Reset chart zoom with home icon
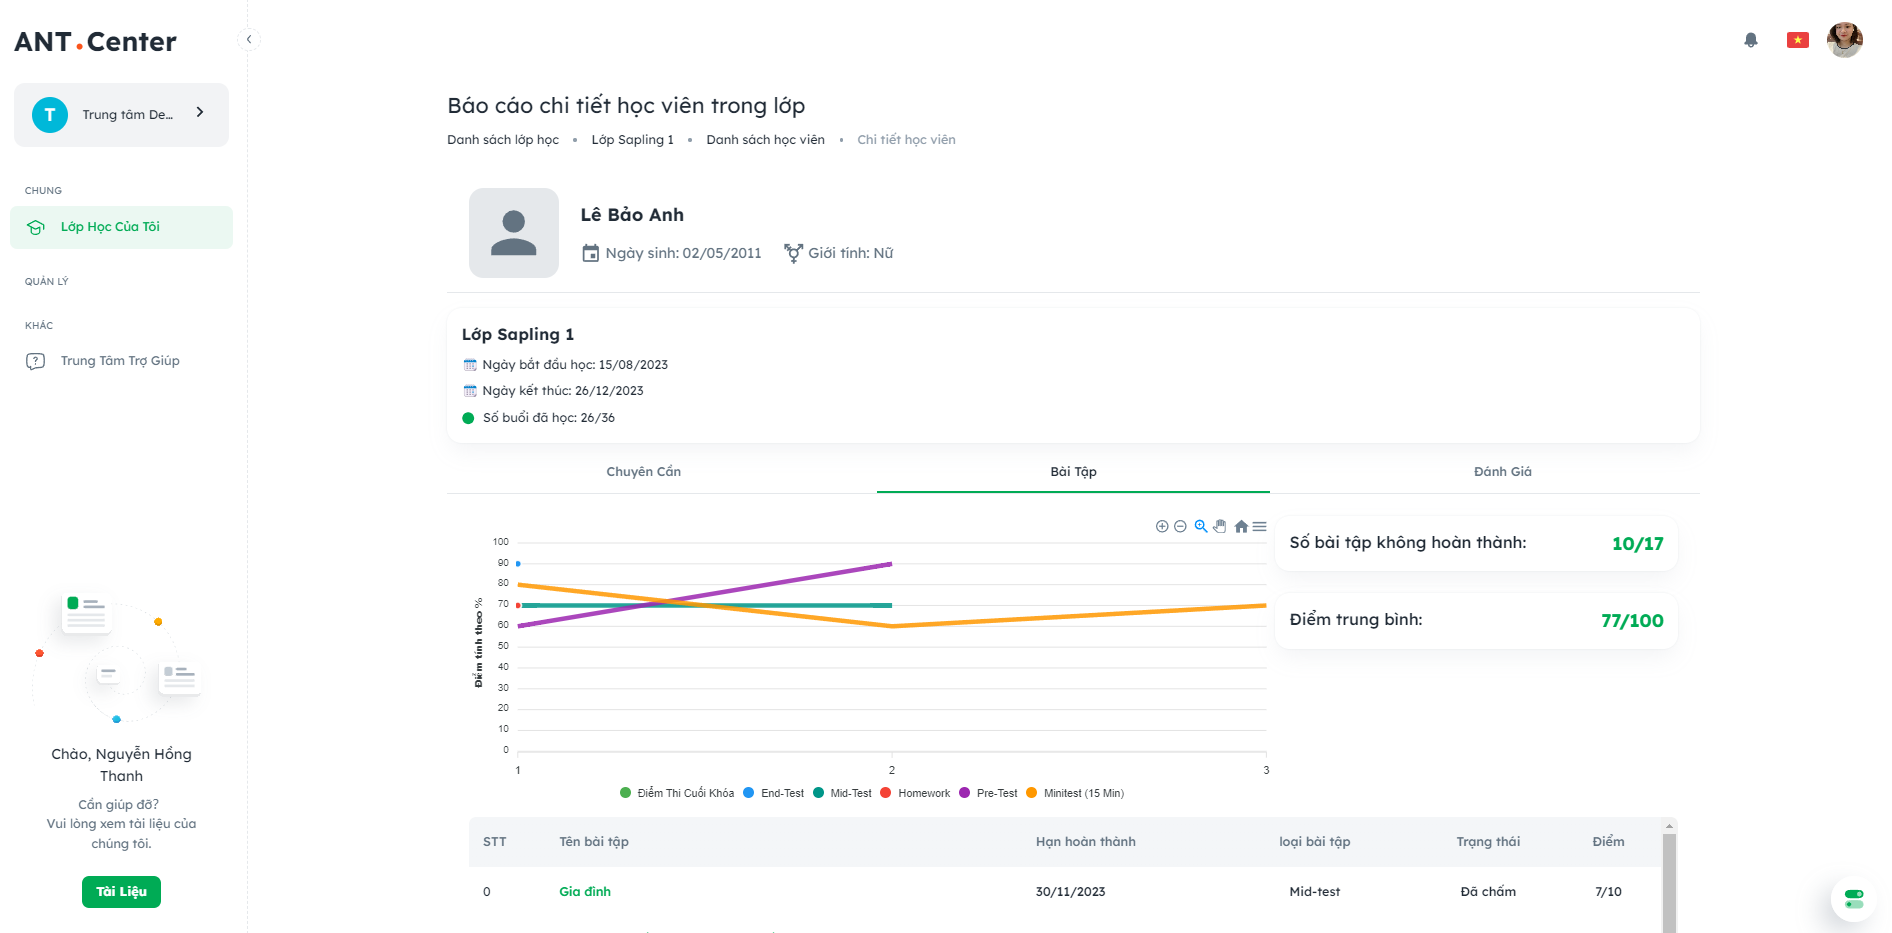The image size is (1892, 933). (1241, 526)
